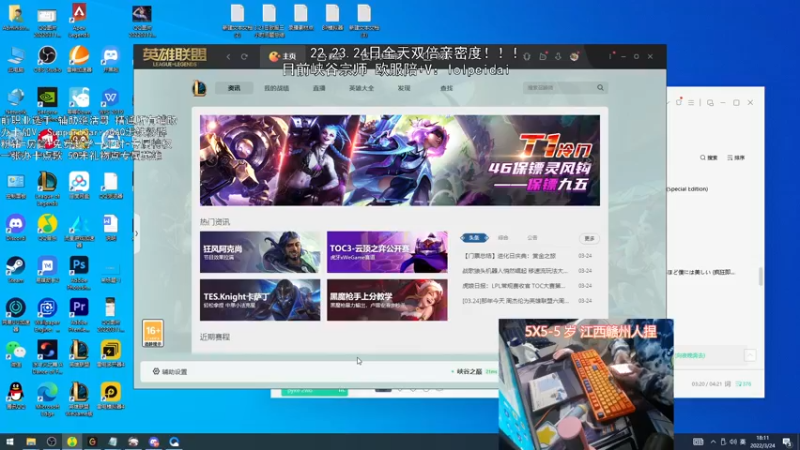The image size is (800, 450).
Task: Open the profile avatar in the League title bar
Action: click(x=574, y=56)
